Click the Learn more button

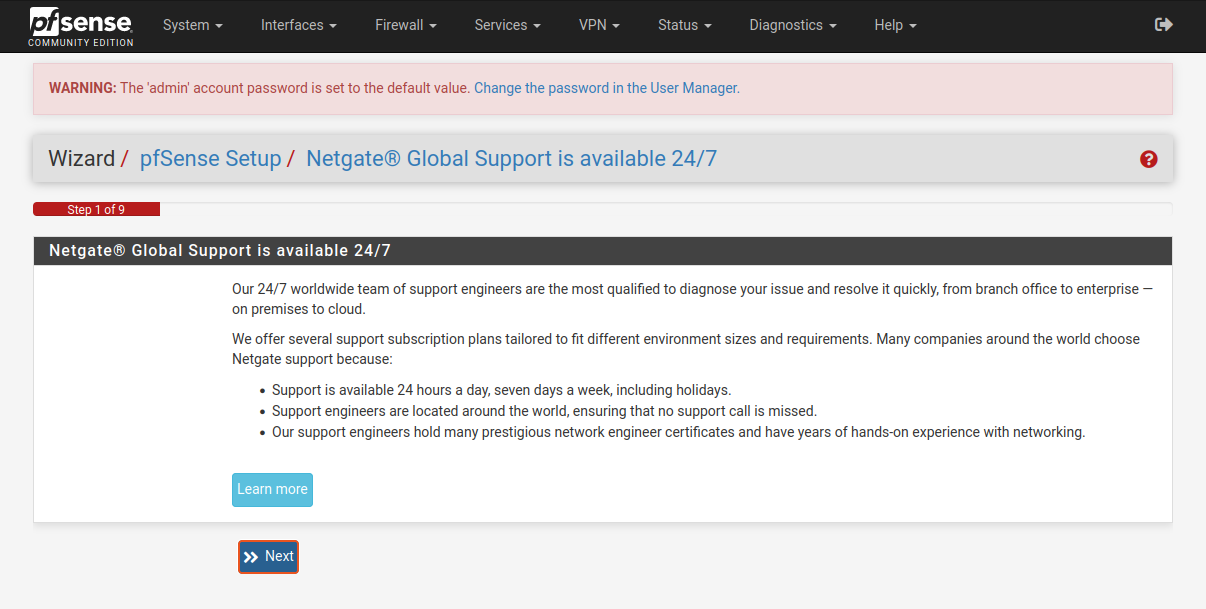pos(272,490)
